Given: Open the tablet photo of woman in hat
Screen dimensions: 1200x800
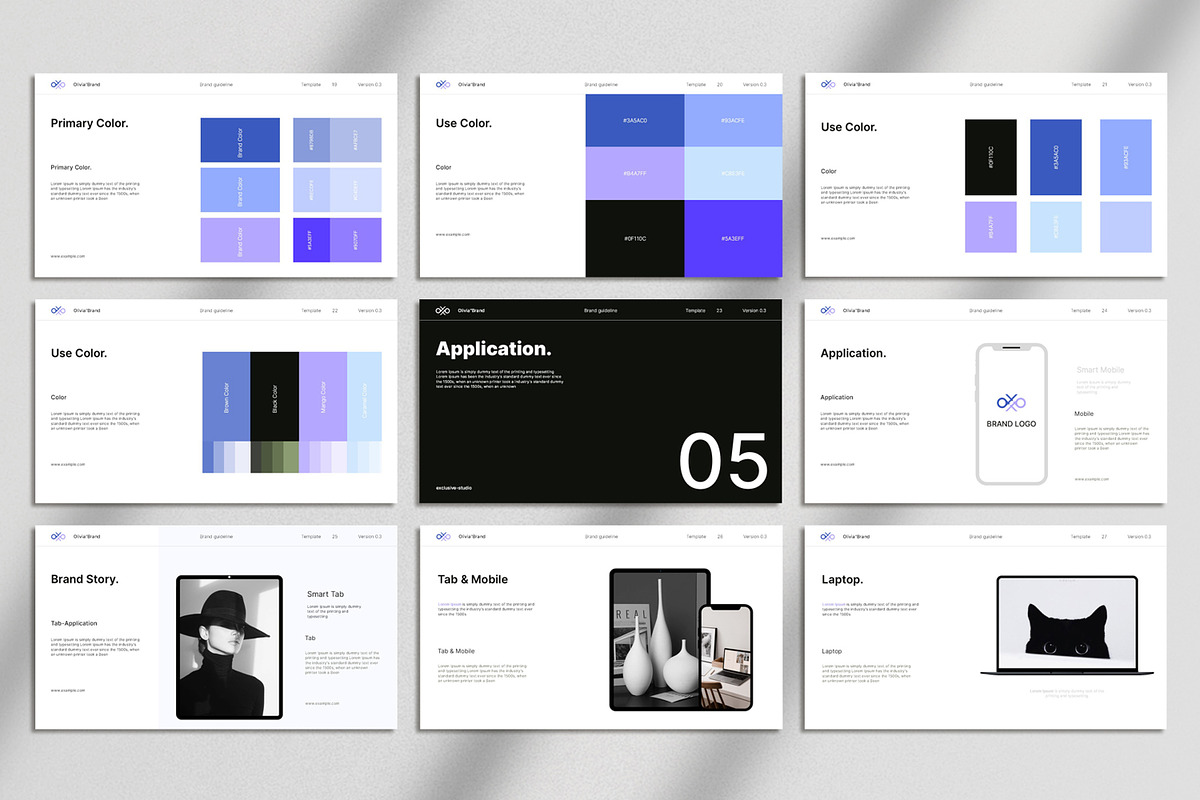Looking at the screenshot, I should (229, 648).
